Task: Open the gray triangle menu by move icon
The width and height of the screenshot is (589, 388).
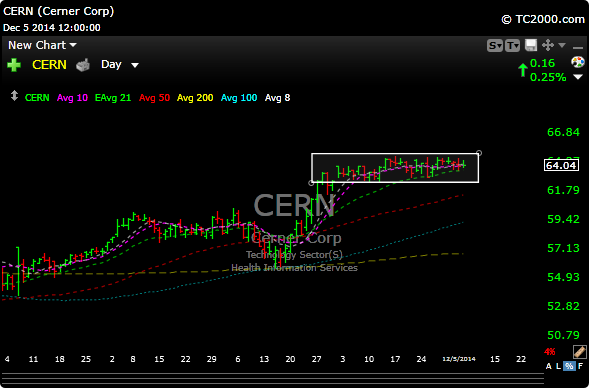Action: (562, 45)
